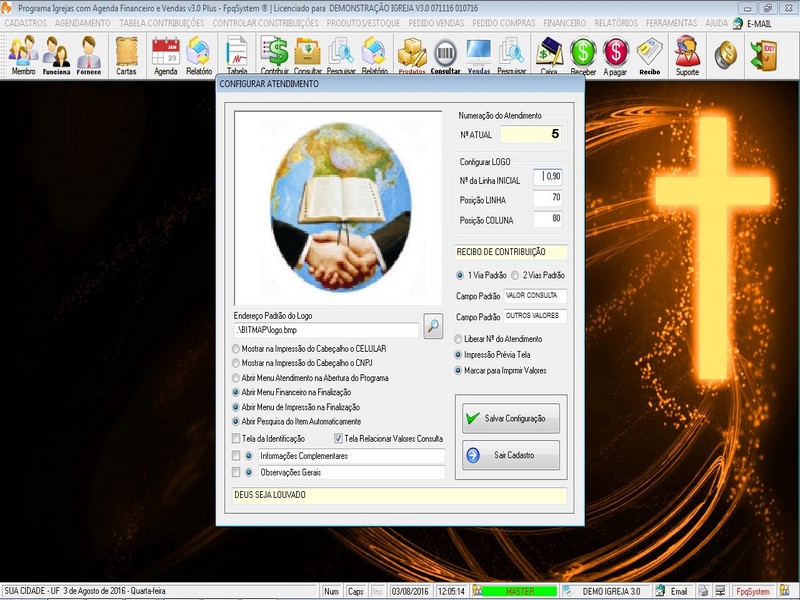
Task: Select the '2 Vias Padrão' radio option
Action: [x=516, y=275]
